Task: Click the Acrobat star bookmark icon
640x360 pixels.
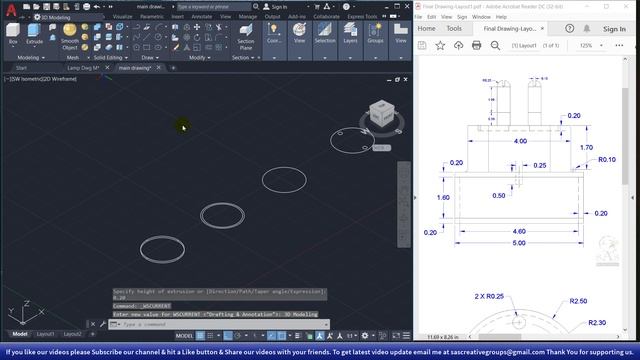Action: pos(440,45)
